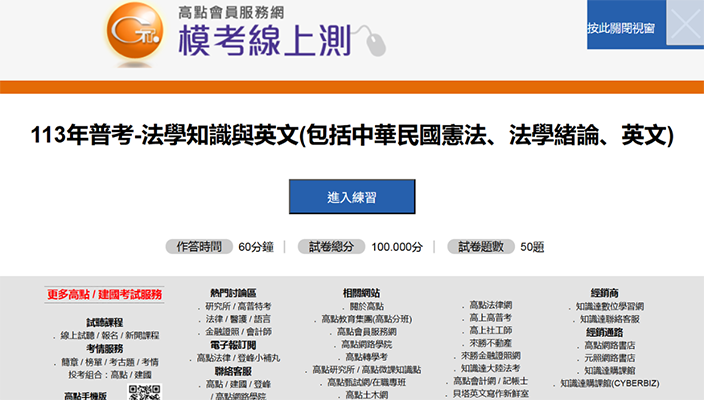Viewport: 704px width, 400px height.
Task: Open the 高上高普考 link
Action: coord(491,317)
